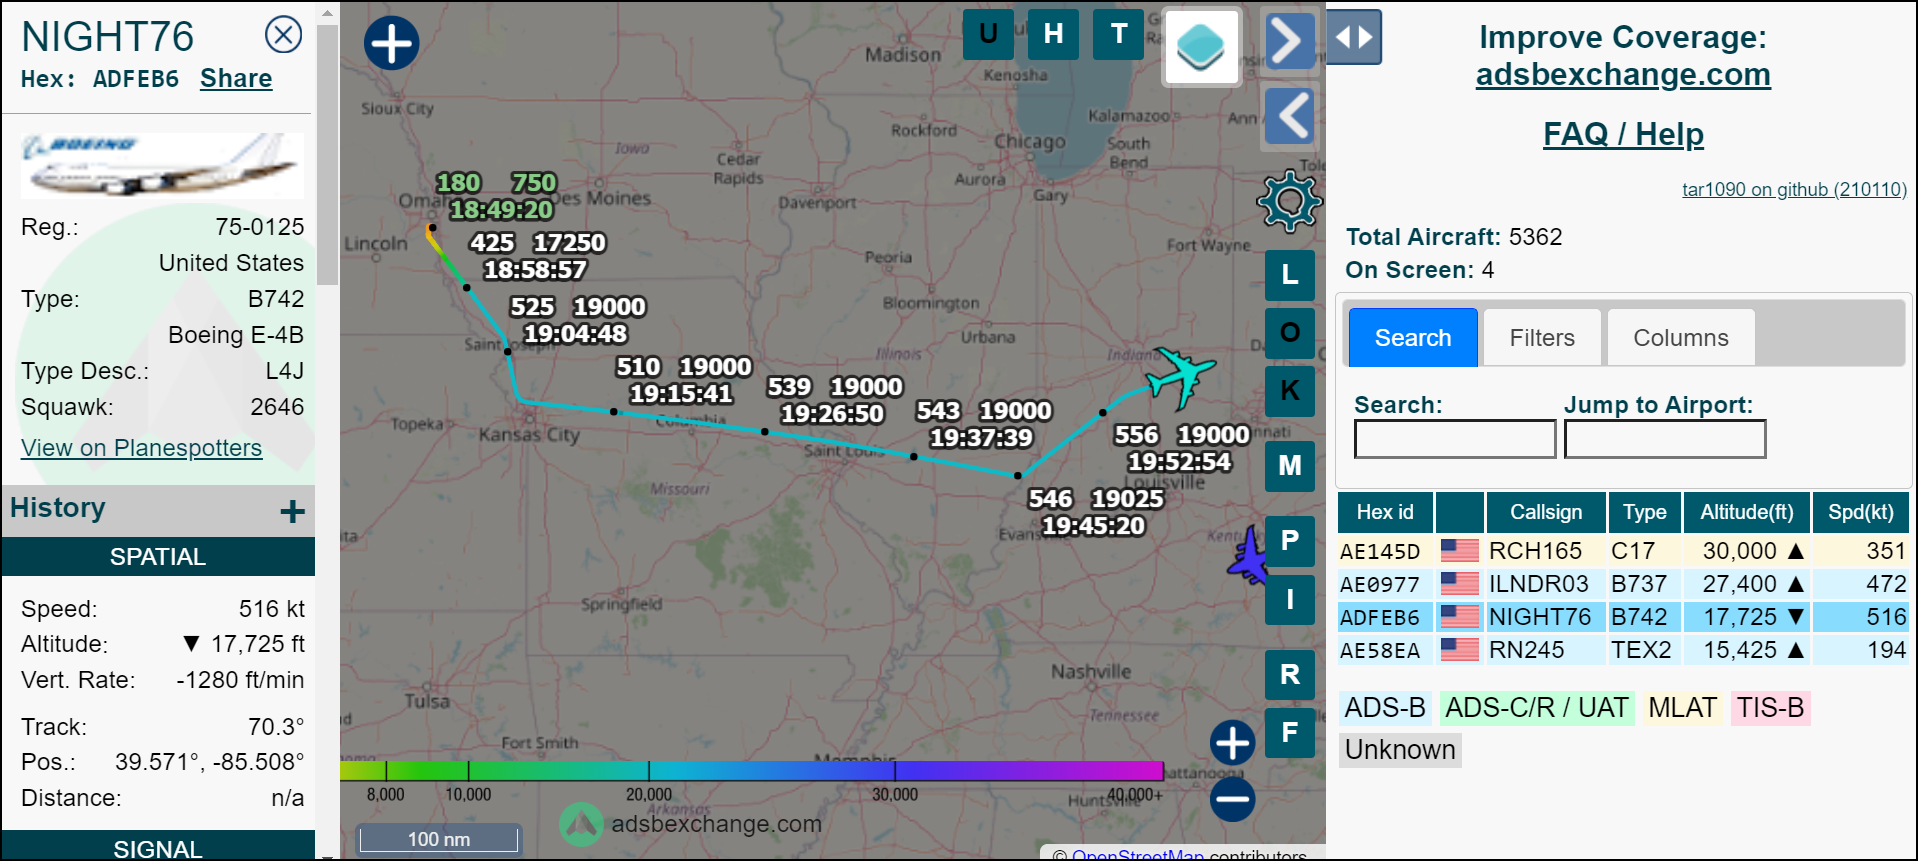Sort table by Spd(kt) column
Screen dimensions: 1918x861
pos(1861,512)
